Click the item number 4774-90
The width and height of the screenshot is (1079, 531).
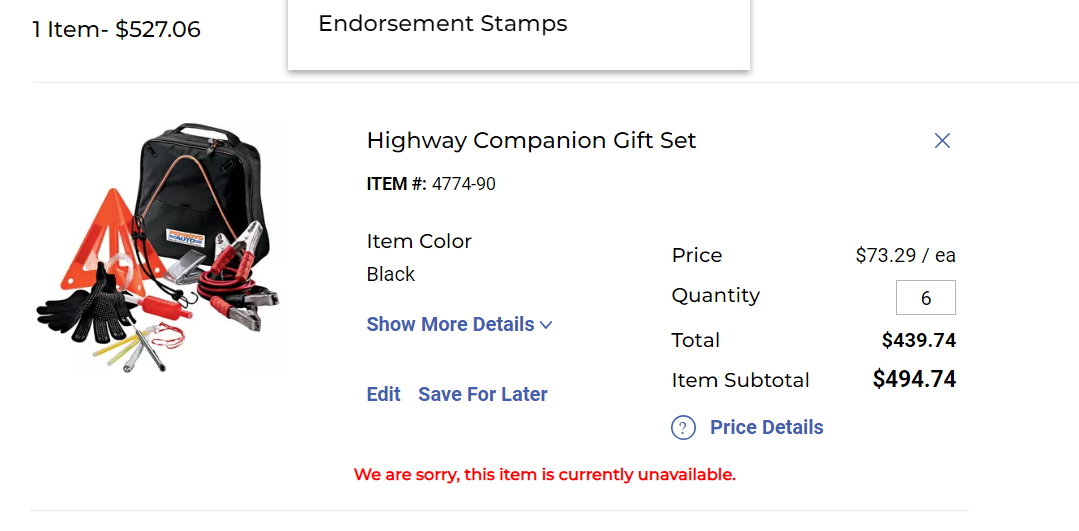tap(463, 184)
